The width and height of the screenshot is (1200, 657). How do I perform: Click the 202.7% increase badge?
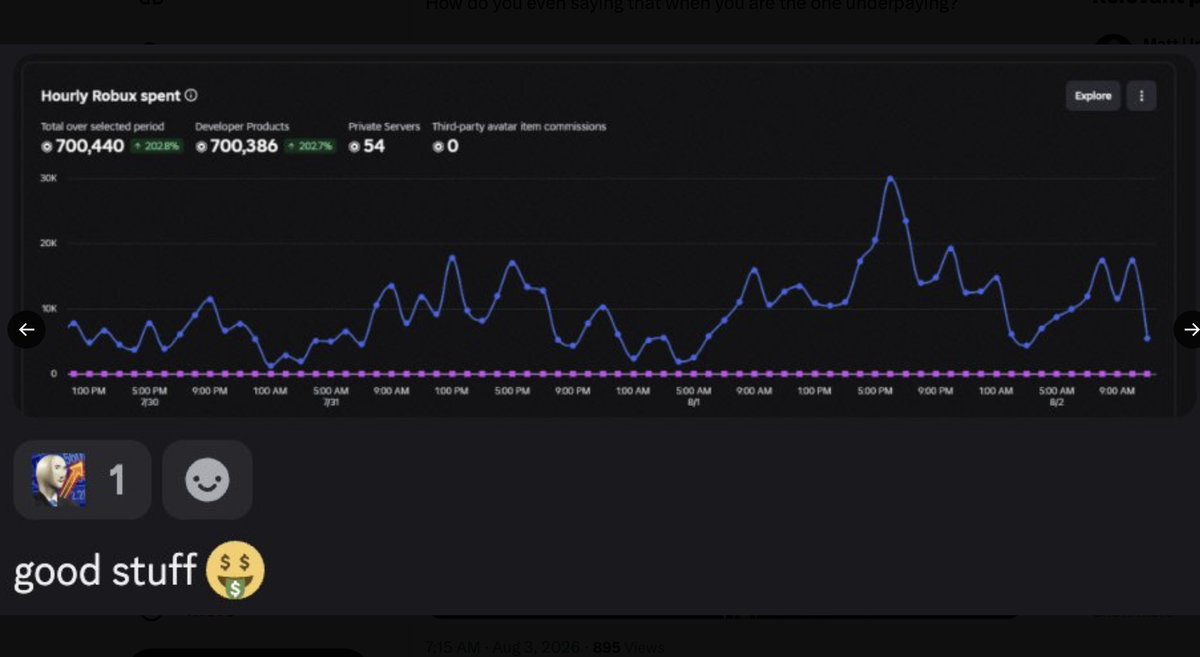click(x=311, y=147)
